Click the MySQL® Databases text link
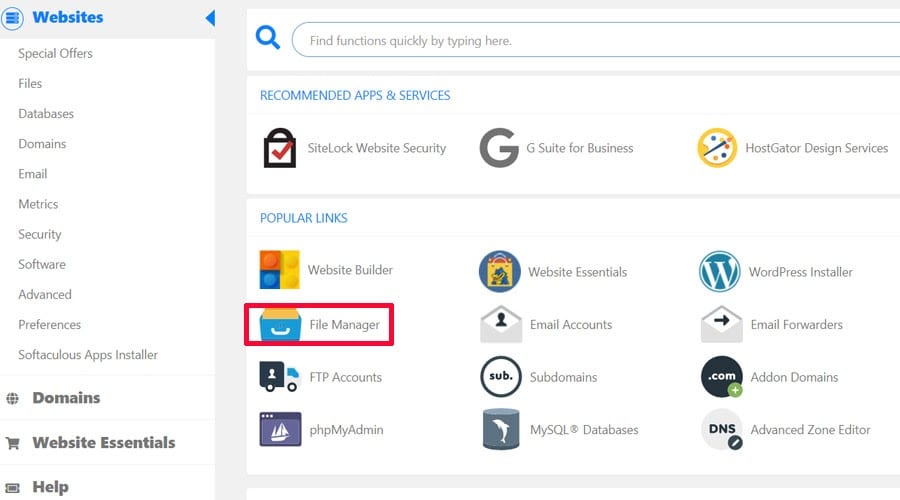 tap(584, 429)
